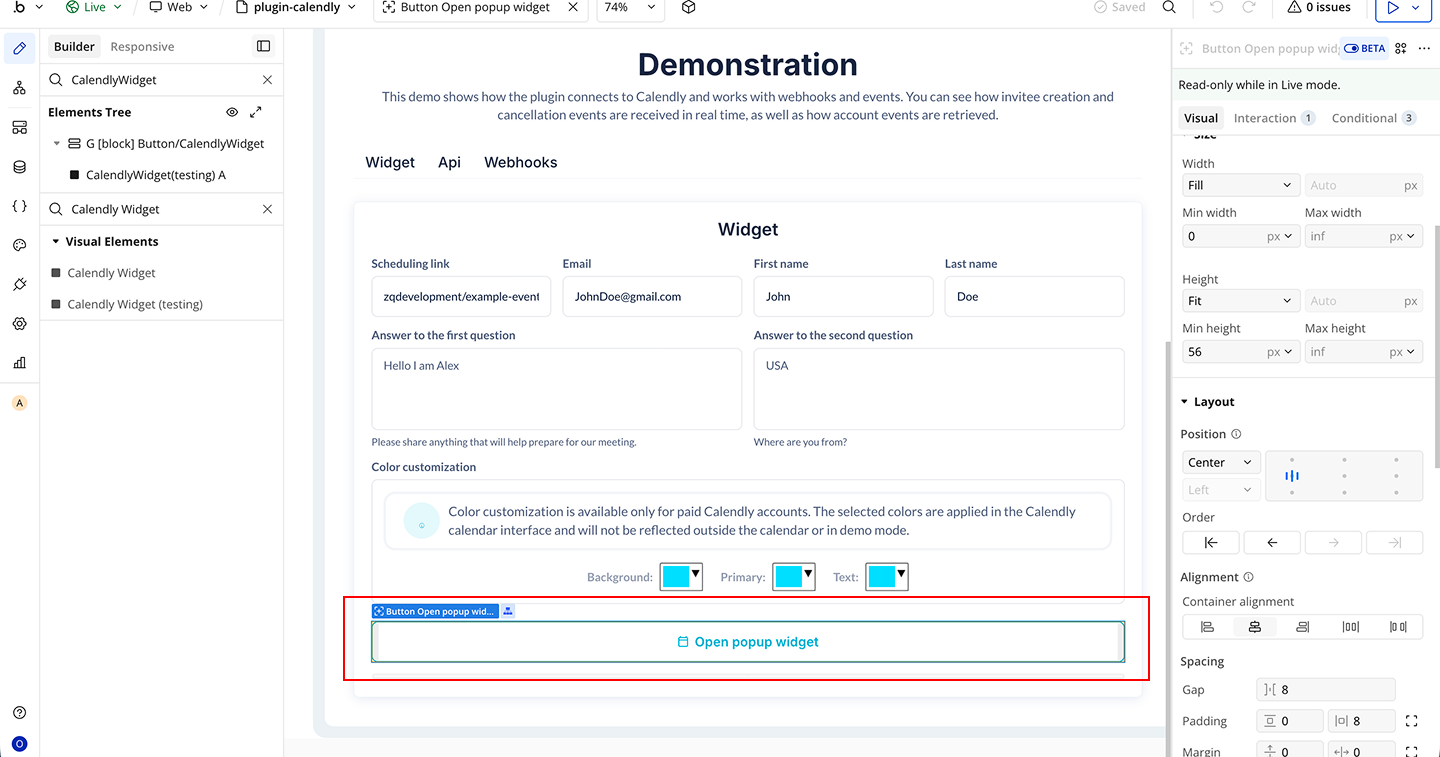Image resolution: width=1440 pixels, height=757 pixels.
Task: Open the Settings gear icon in sidebar
Action: (x=19, y=324)
